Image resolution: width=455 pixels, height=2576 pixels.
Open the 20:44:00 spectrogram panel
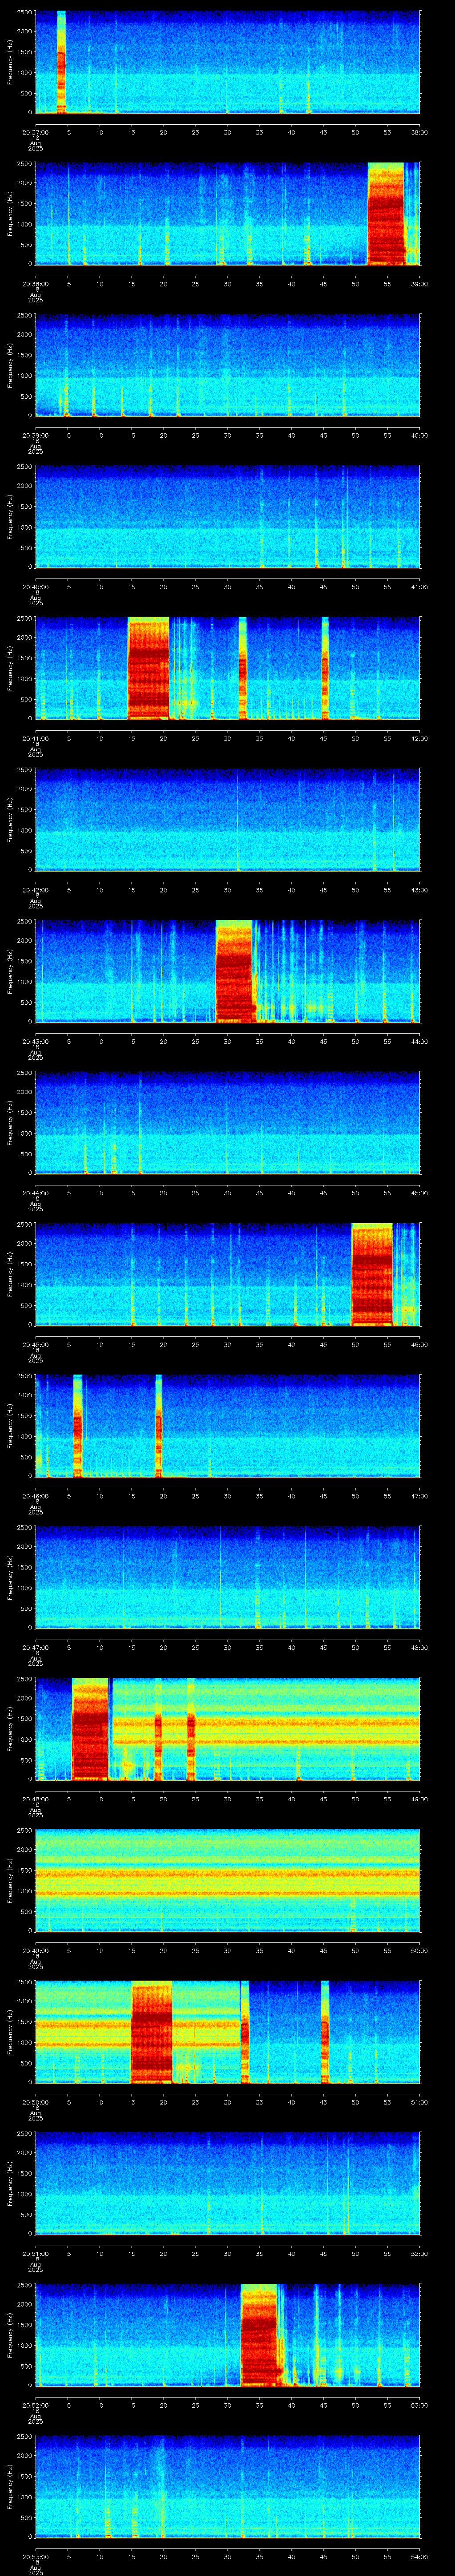point(227,1122)
